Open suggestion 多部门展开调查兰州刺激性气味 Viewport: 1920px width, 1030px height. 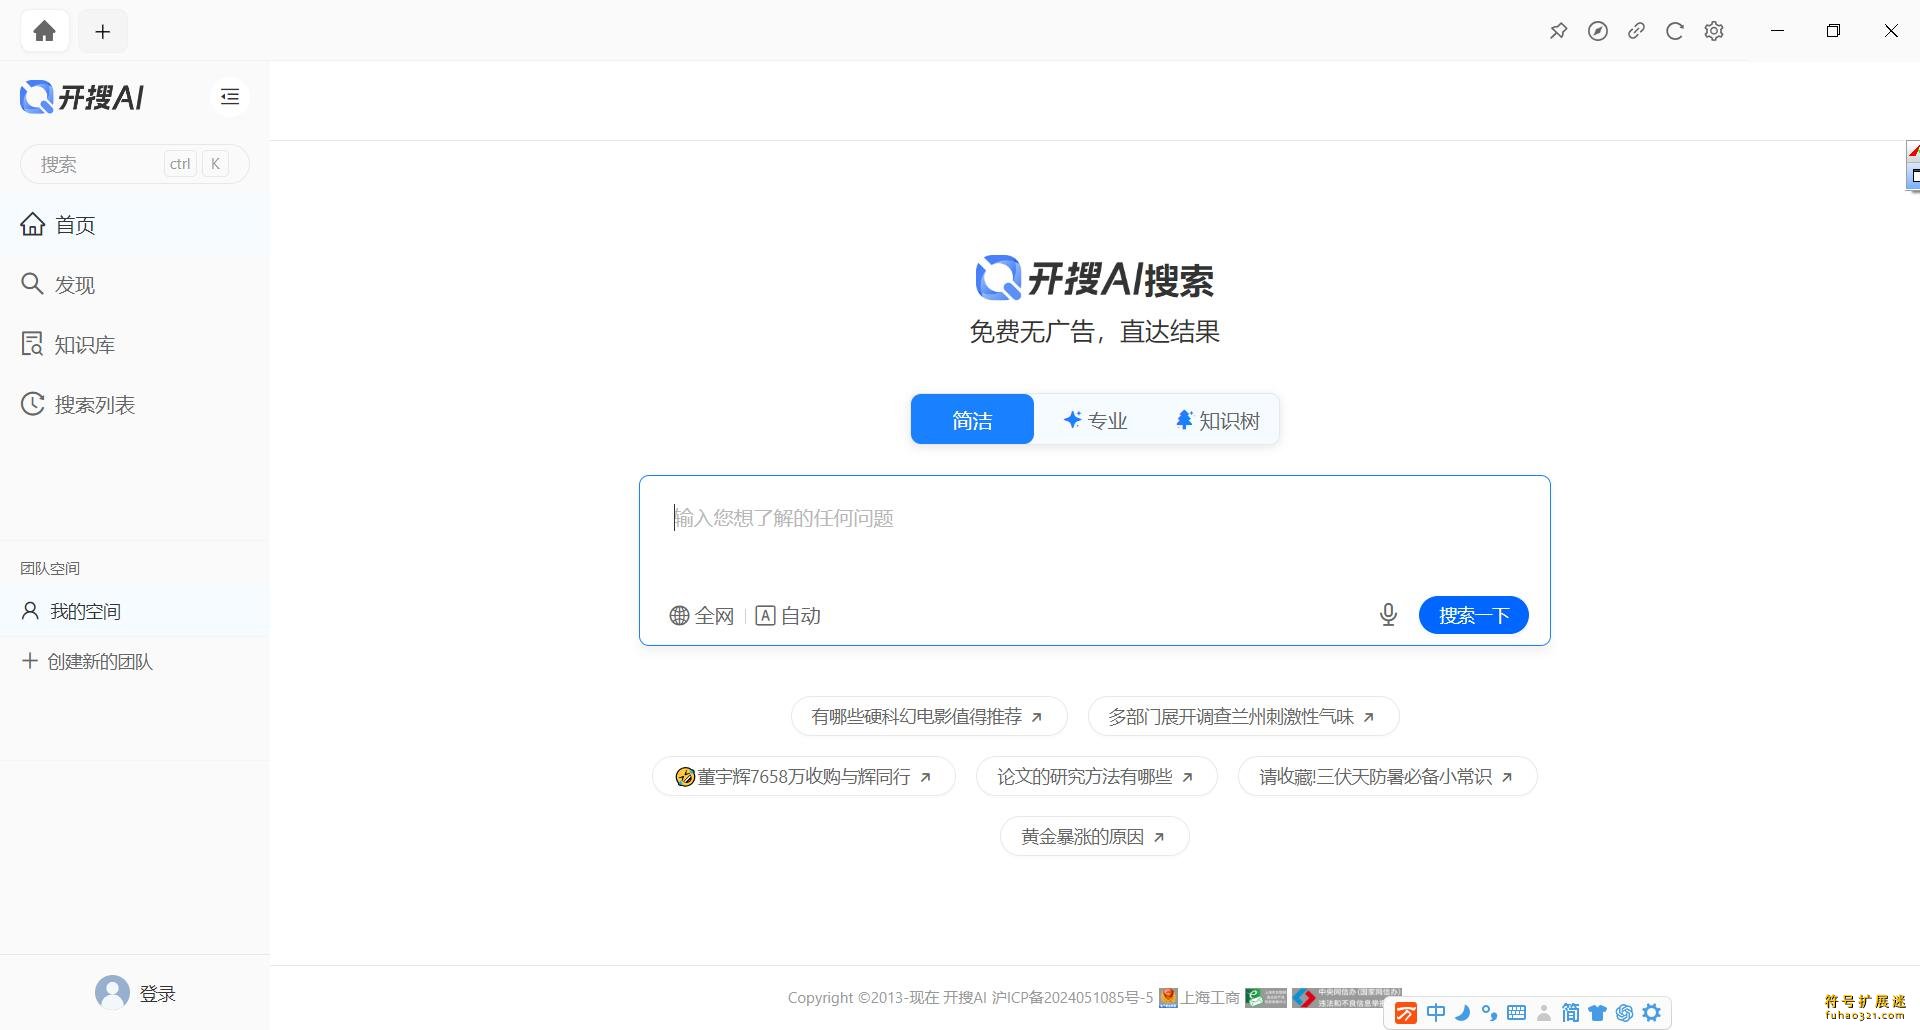pyautogui.click(x=1243, y=716)
